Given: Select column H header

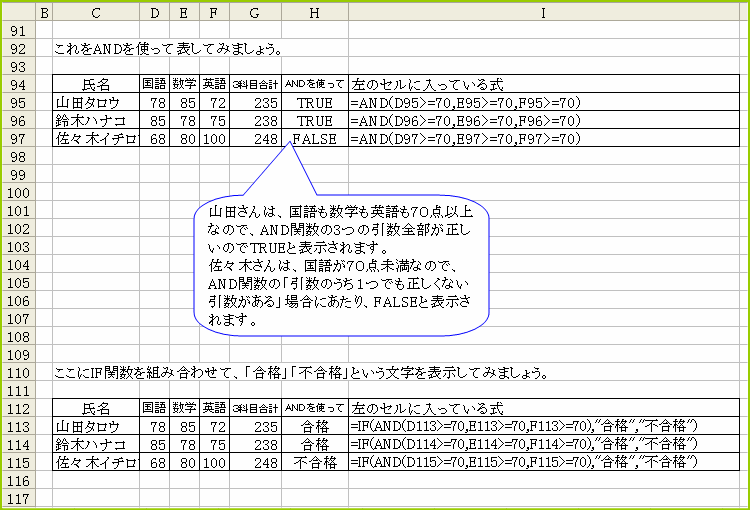Looking at the screenshot, I should coord(315,13).
